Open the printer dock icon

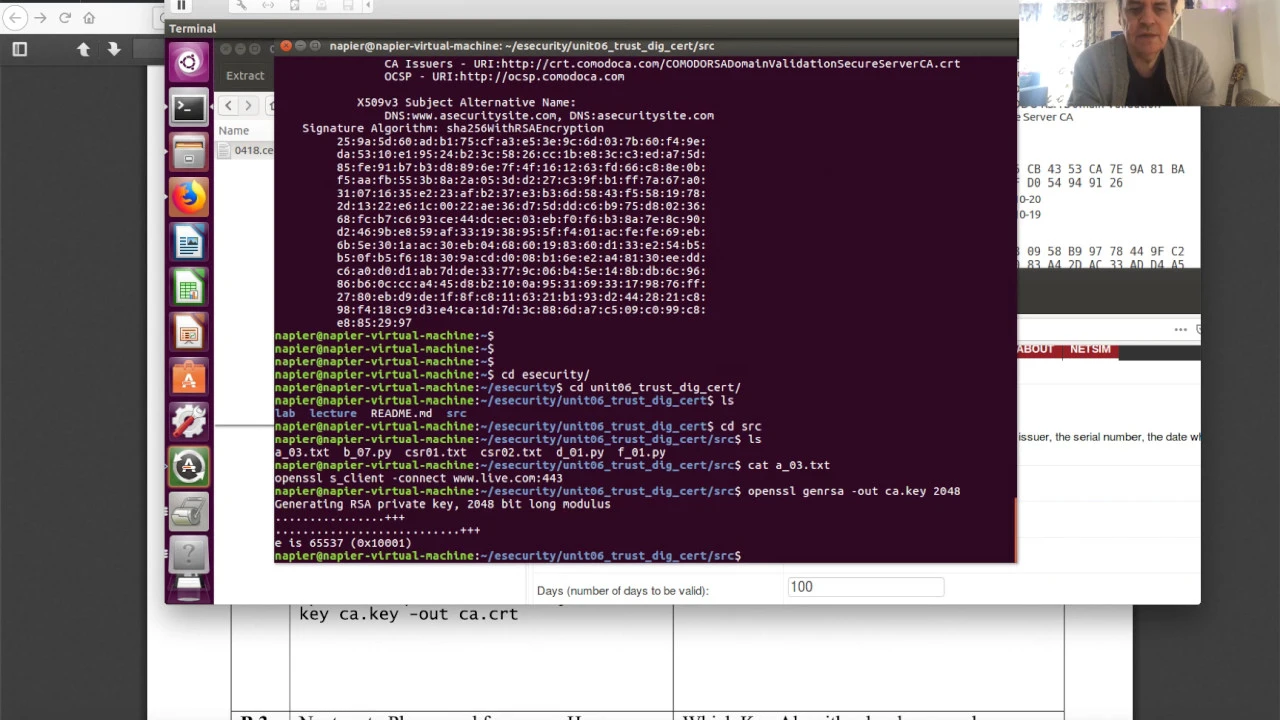click(x=189, y=512)
